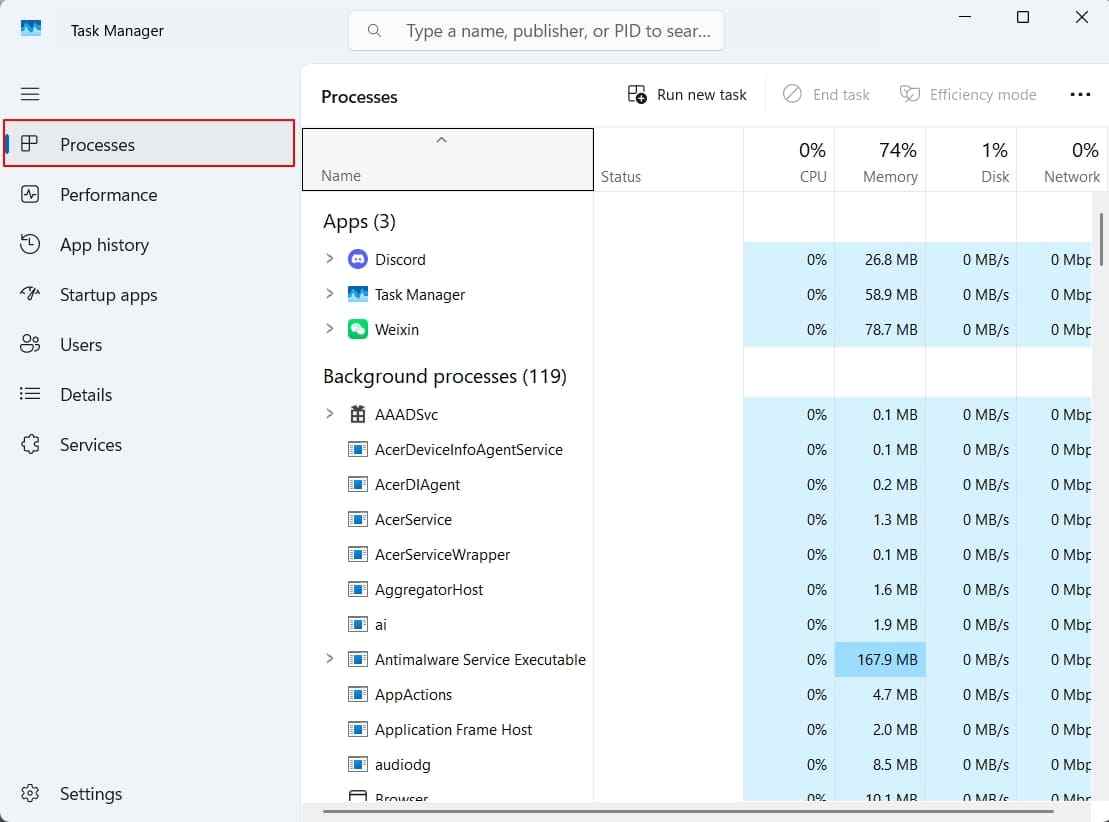Sort by the Status column header

coord(668,160)
